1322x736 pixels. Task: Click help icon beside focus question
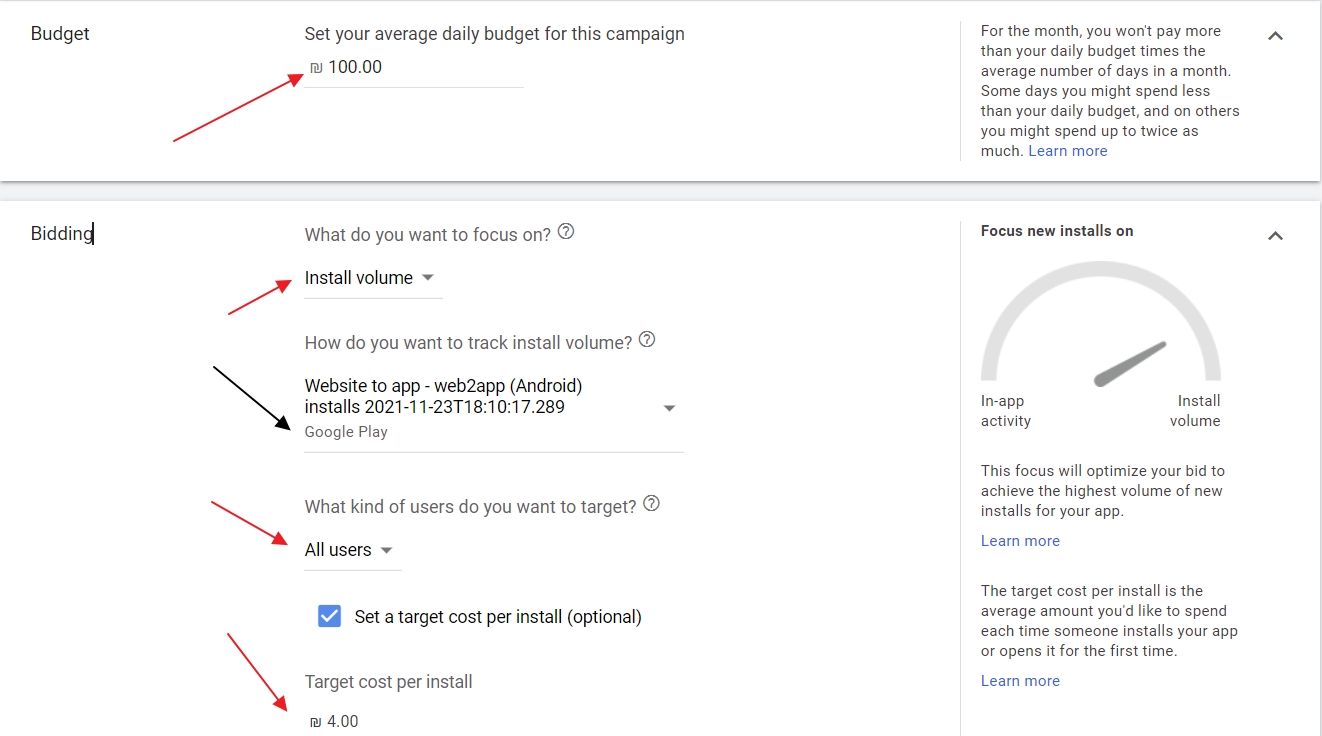(x=566, y=232)
